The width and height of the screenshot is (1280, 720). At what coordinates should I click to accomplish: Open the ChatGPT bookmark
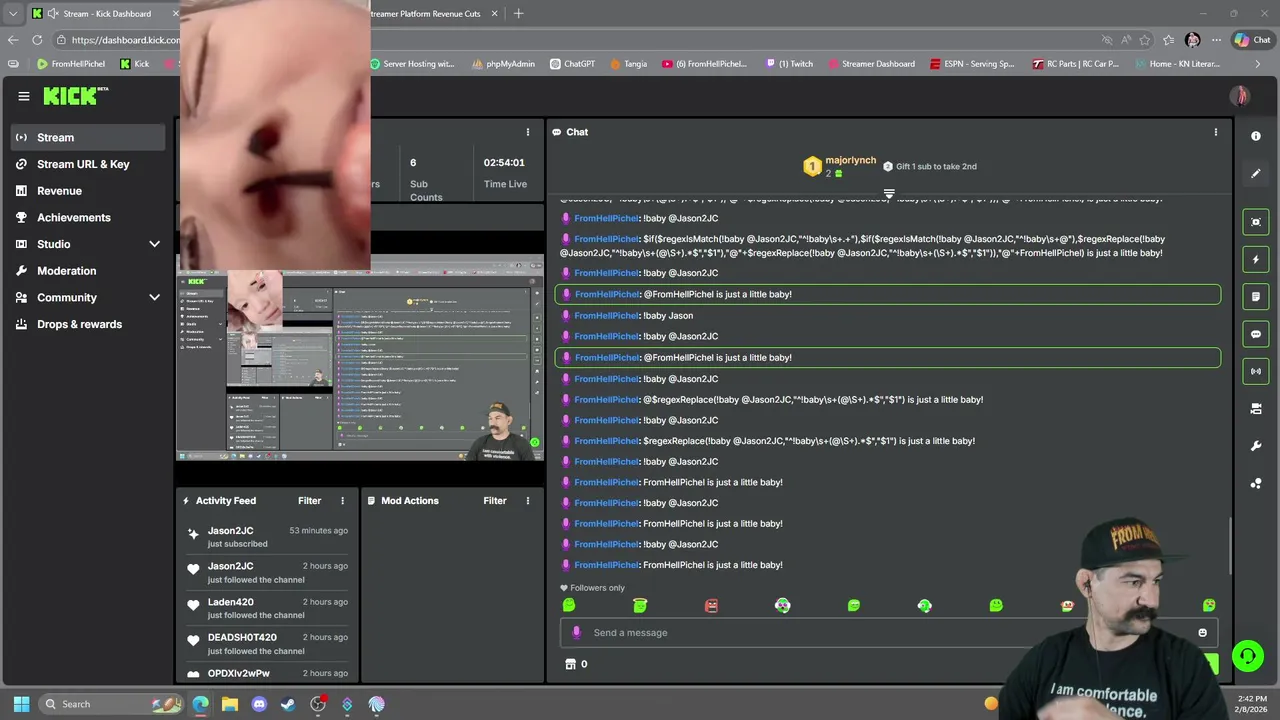click(572, 64)
